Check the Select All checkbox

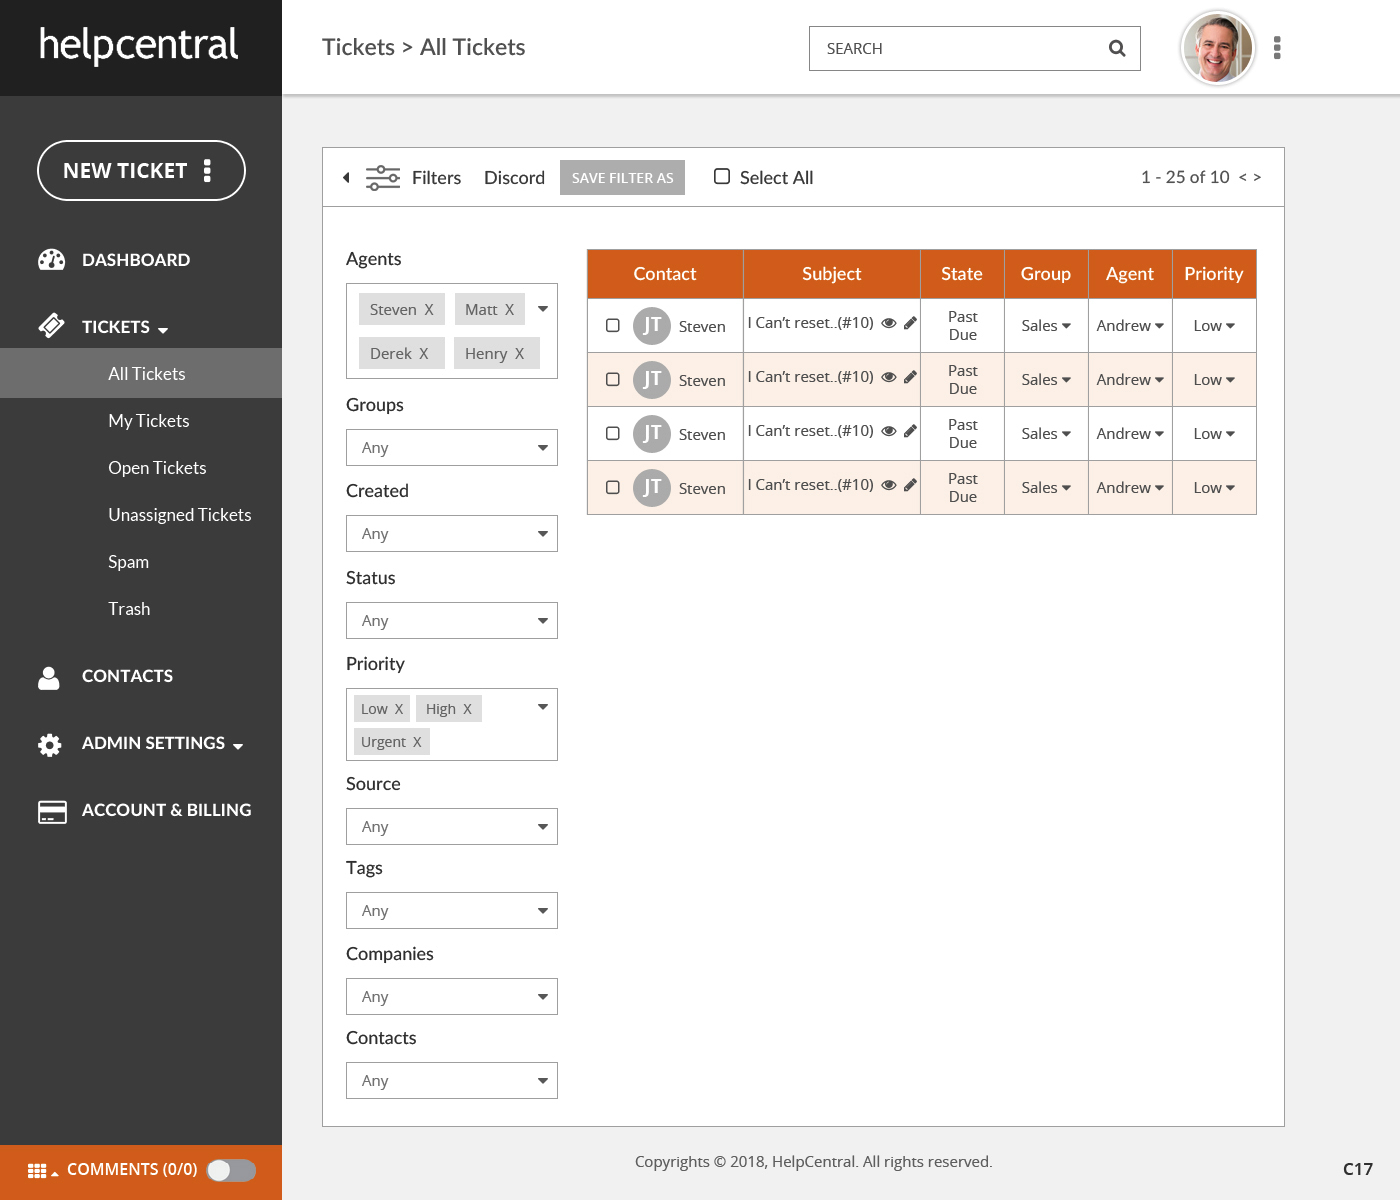[x=722, y=177]
